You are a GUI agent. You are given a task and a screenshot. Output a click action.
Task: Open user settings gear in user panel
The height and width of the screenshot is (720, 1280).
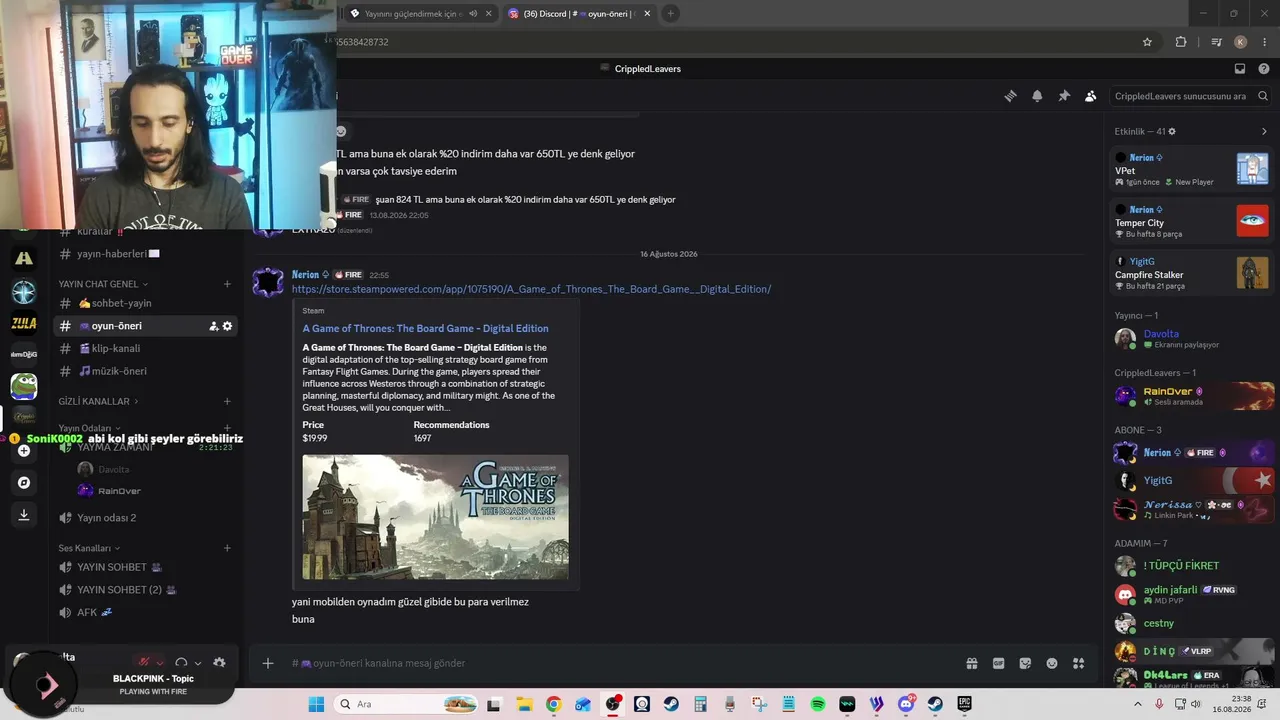click(x=219, y=662)
